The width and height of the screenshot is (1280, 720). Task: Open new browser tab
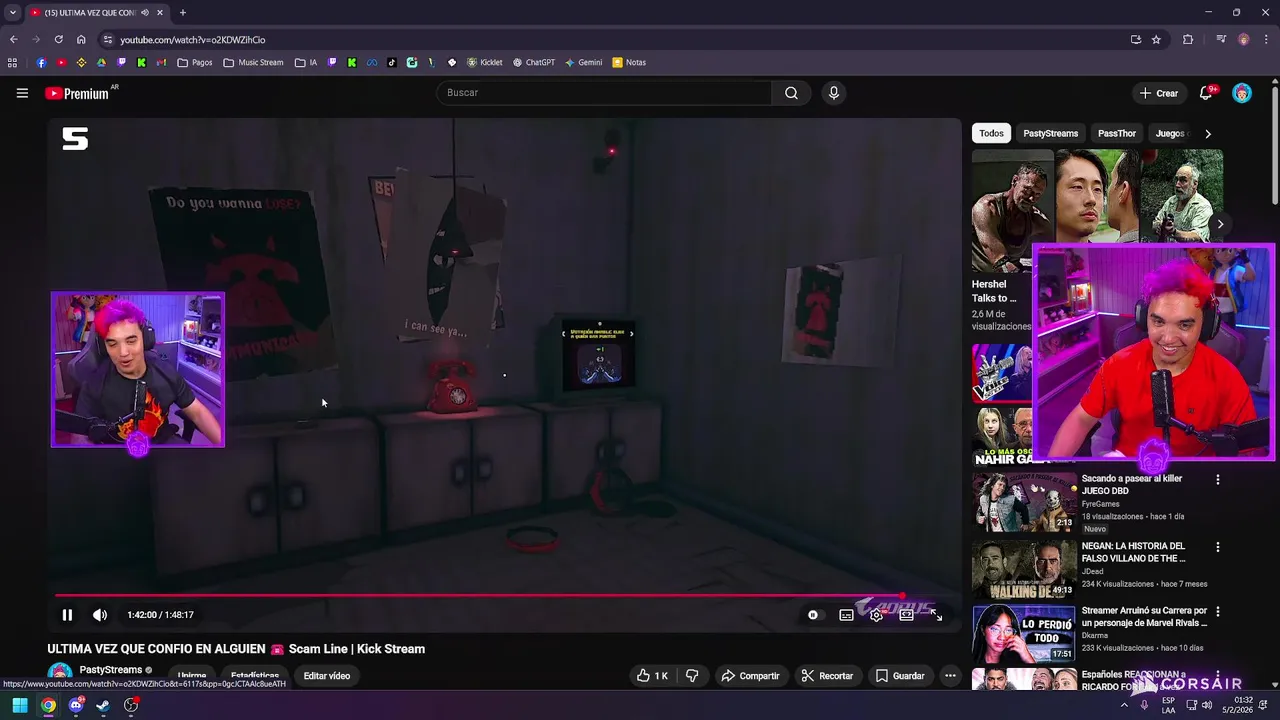[x=183, y=13]
